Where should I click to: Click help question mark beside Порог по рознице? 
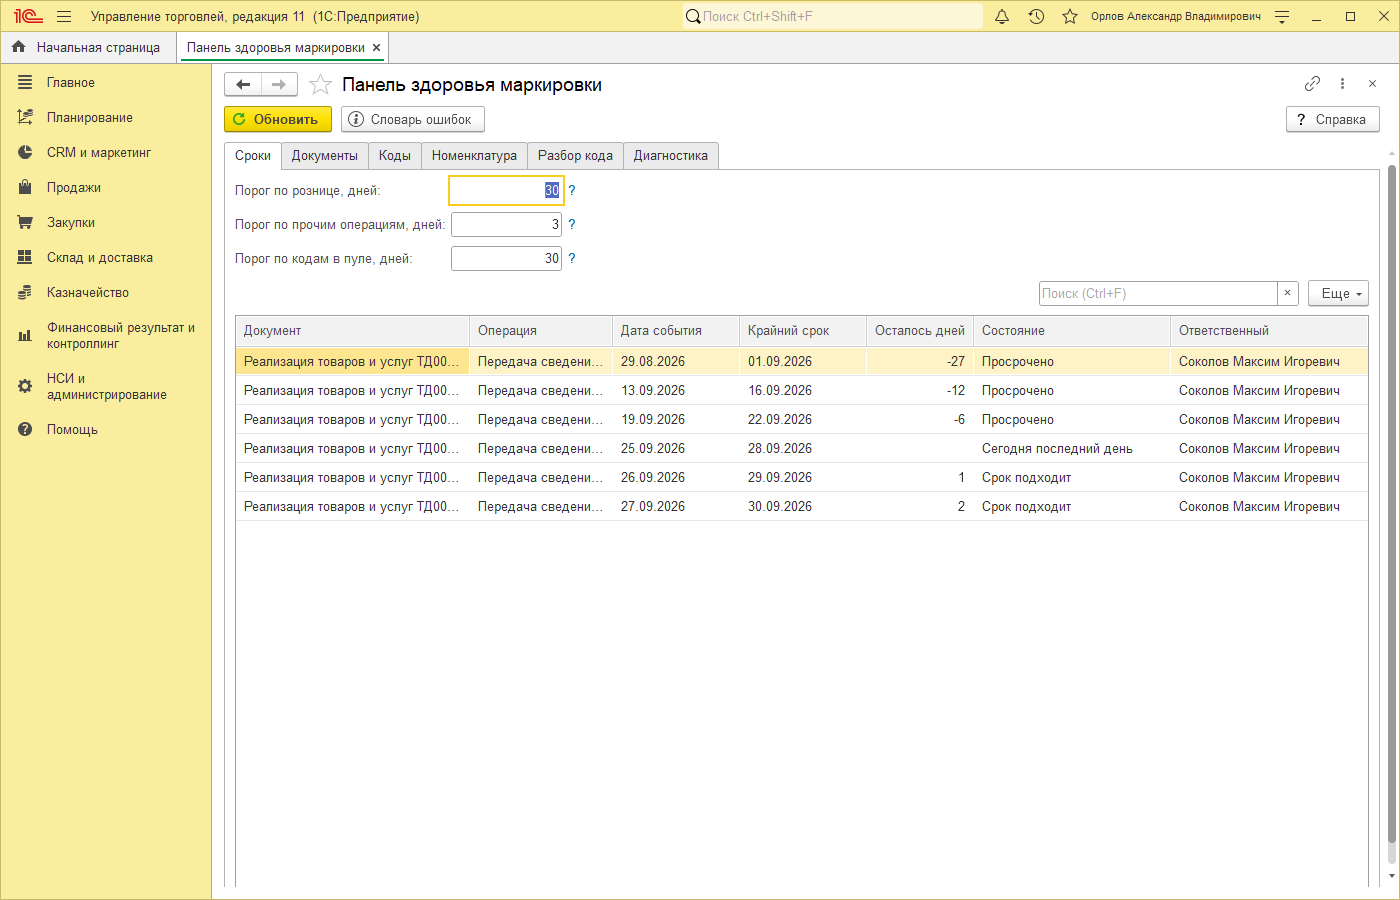click(572, 190)
